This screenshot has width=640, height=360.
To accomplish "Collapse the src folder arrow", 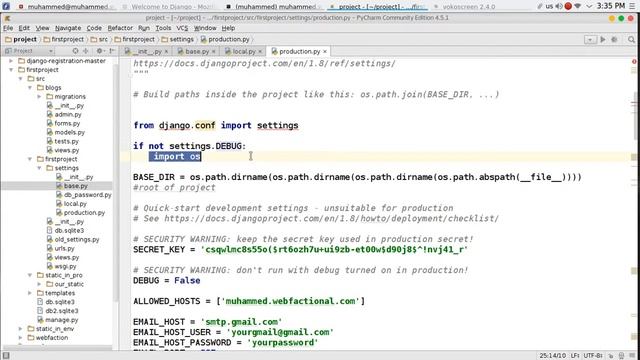I will [x=21, y=79].
